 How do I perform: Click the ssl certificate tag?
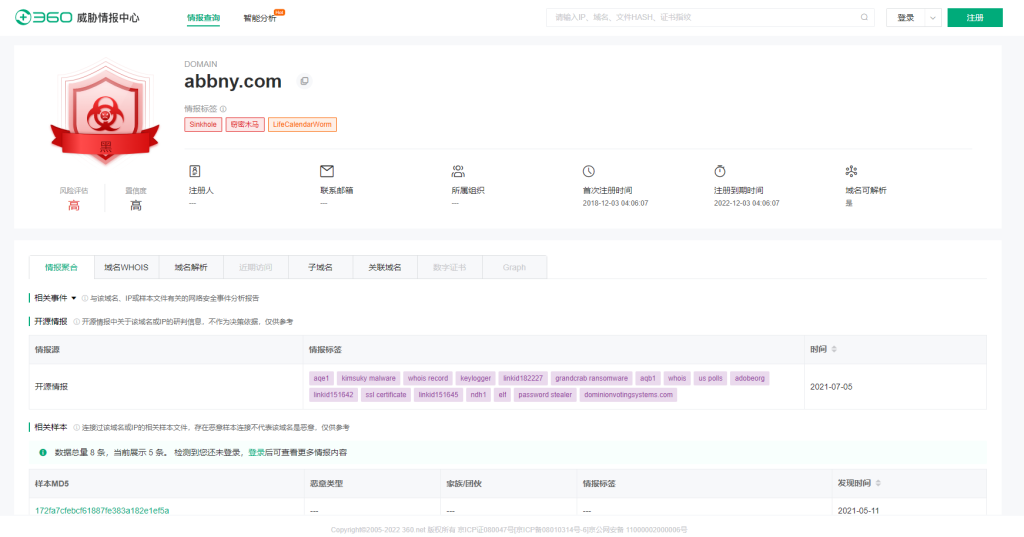[x=385, y=395]
